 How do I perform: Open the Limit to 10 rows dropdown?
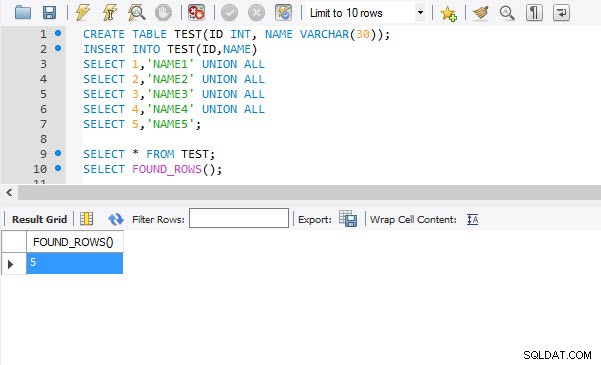pyautogui.click(x=366, y=13)
